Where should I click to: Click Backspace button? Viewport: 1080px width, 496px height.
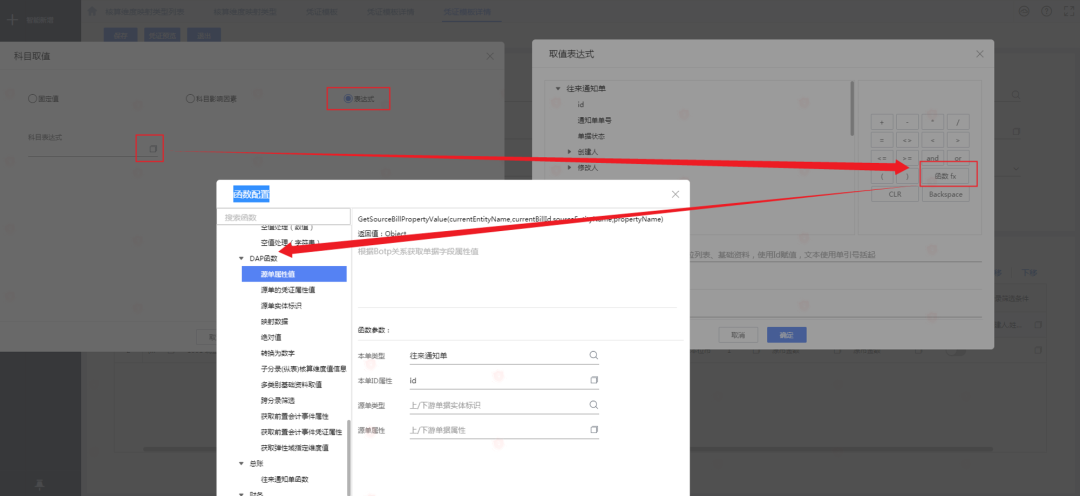click(x=945, y=194)
